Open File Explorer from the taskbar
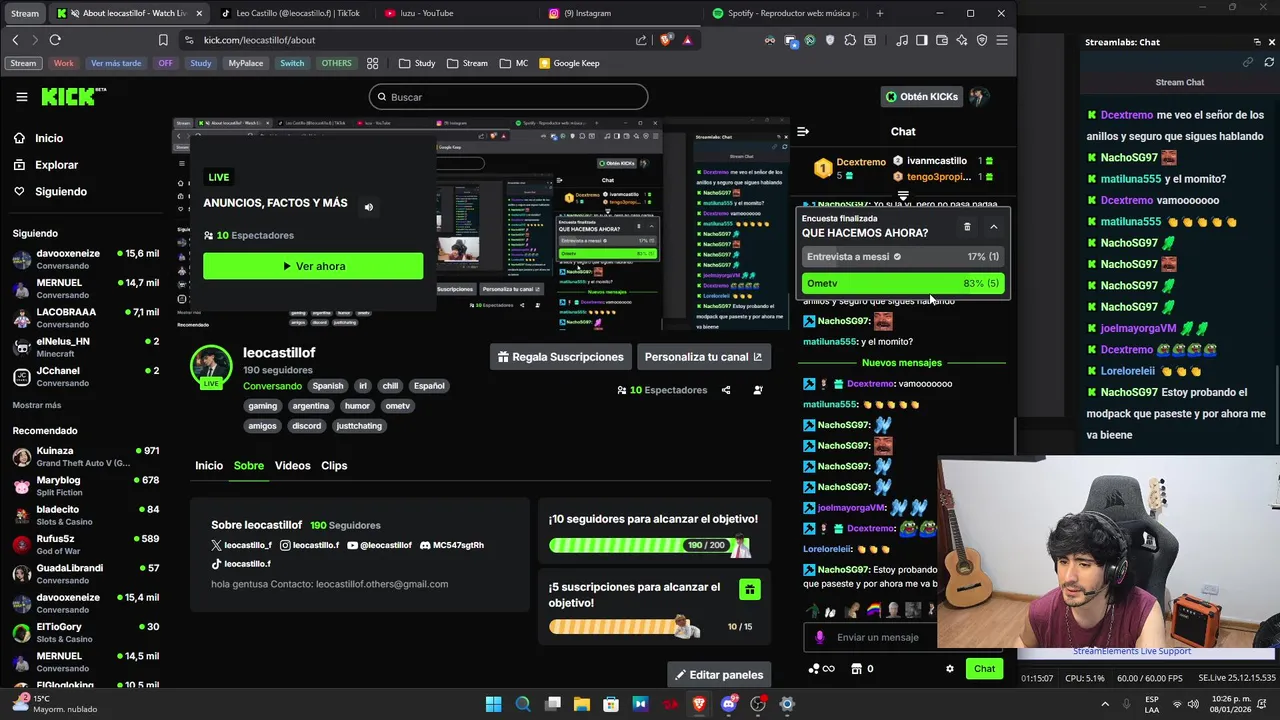 pyautogui.click(x=581, y=704)
